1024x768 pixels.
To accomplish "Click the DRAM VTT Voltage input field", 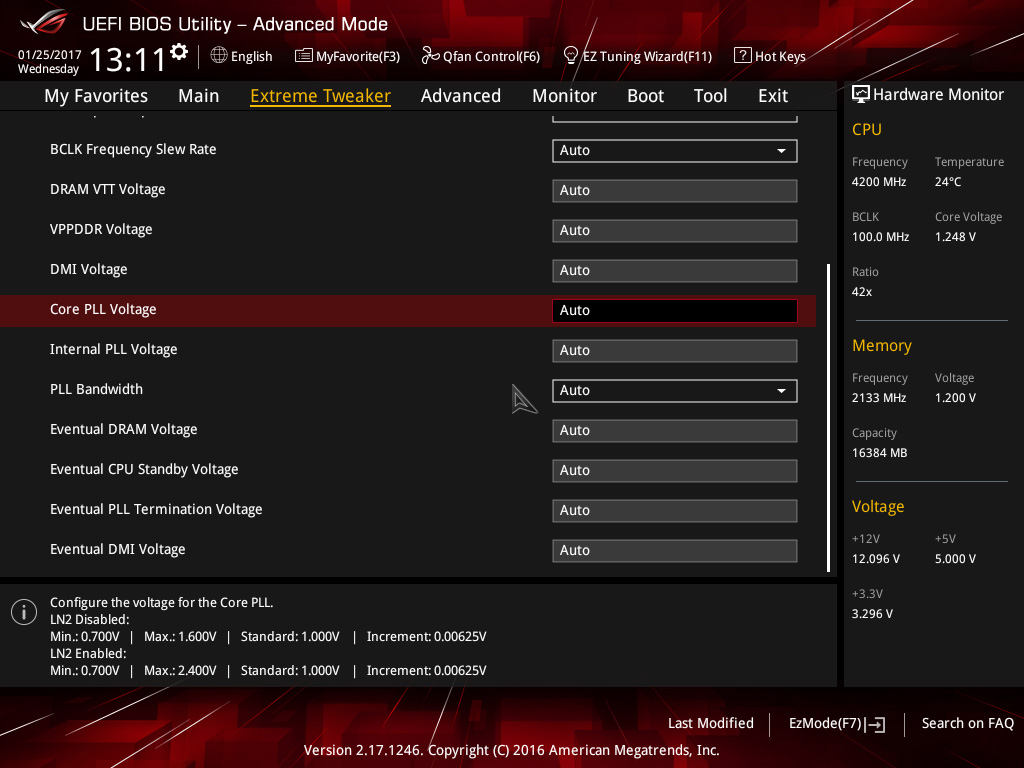I will [x=675, y=191].
